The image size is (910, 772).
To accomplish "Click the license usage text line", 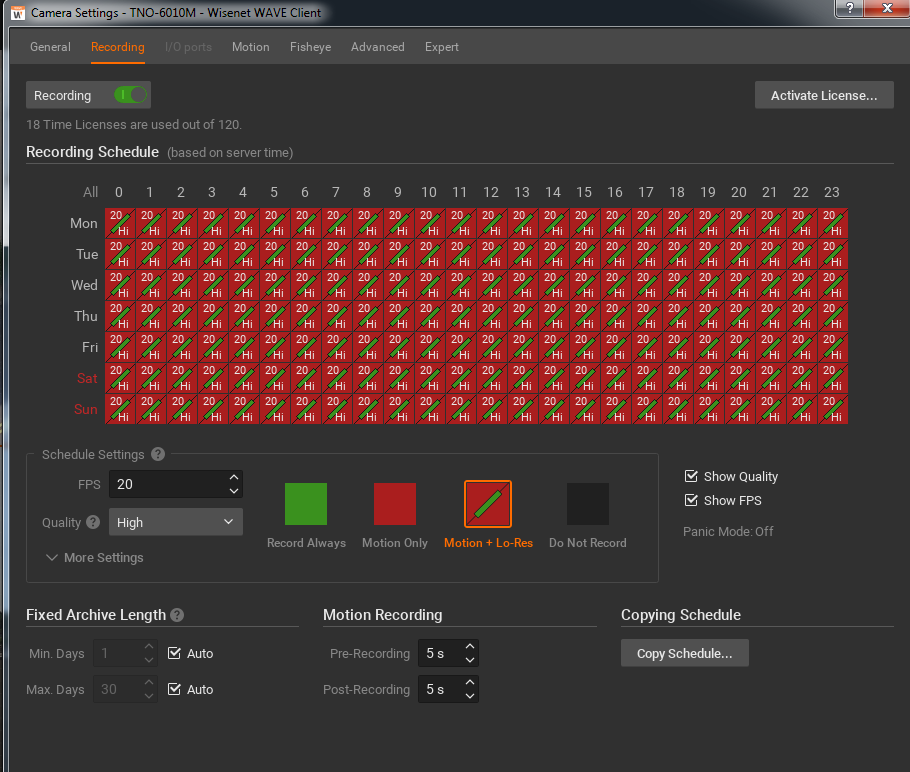I will pos(134,125).
